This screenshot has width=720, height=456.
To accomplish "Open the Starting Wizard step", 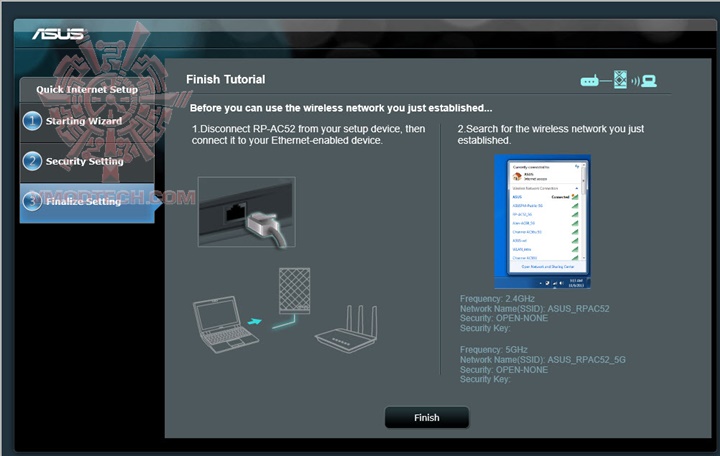I will 87,121.
